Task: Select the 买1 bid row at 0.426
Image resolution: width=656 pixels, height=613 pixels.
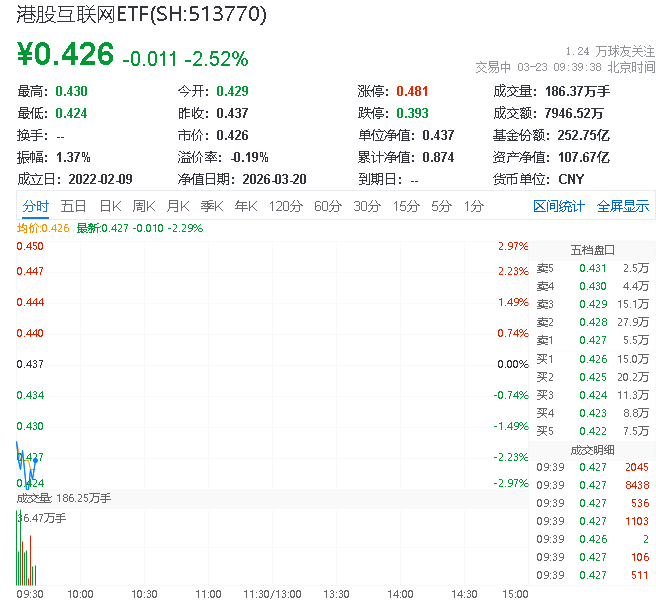Action: click(592, 359)
